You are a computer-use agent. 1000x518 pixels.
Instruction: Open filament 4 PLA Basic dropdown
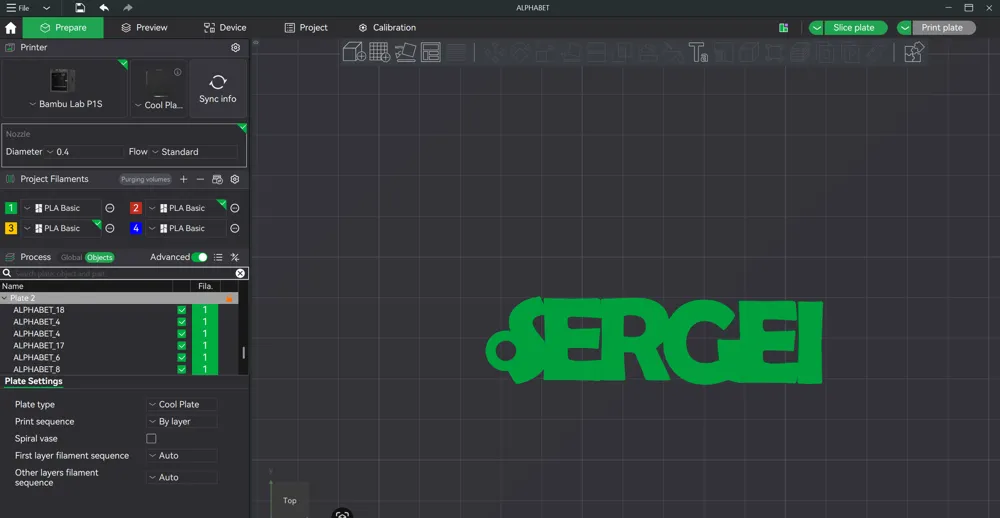tap(186, 228)
